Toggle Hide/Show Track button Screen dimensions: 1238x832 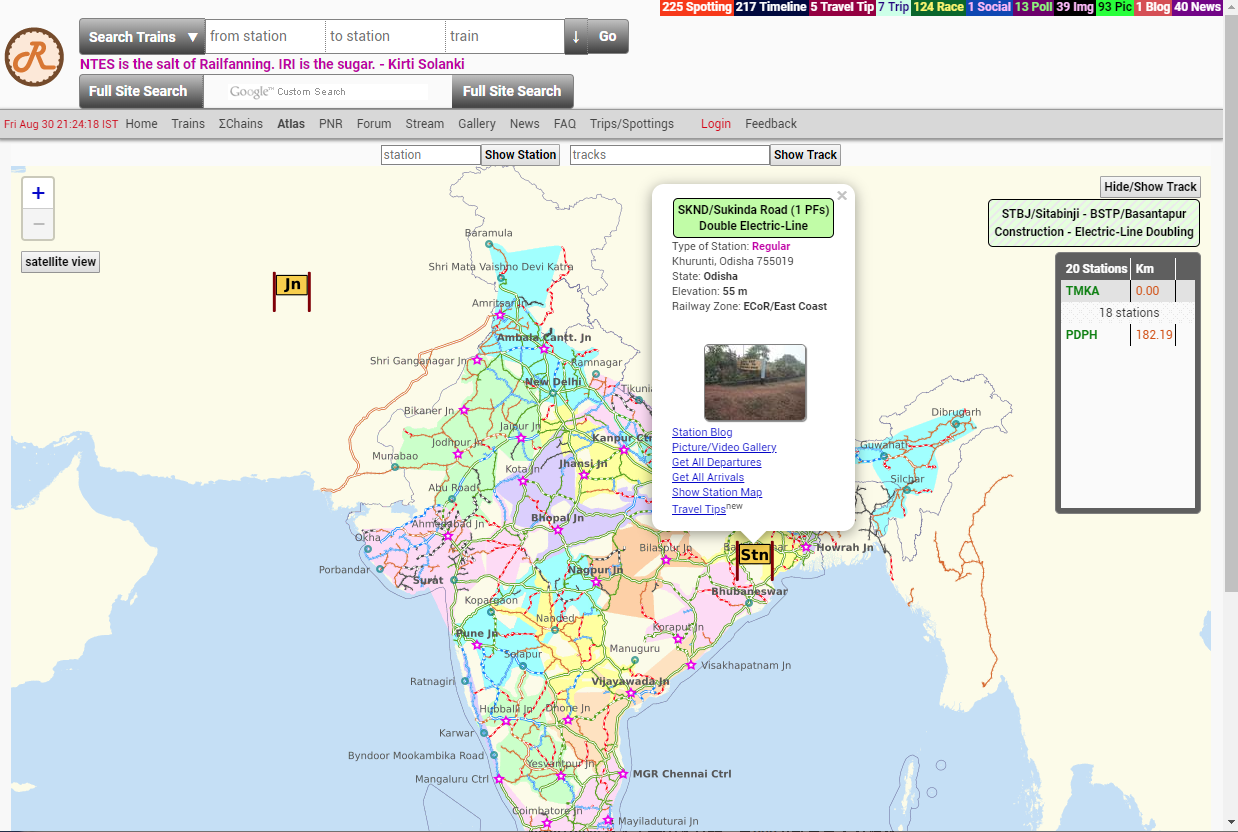coord(1150,187)
